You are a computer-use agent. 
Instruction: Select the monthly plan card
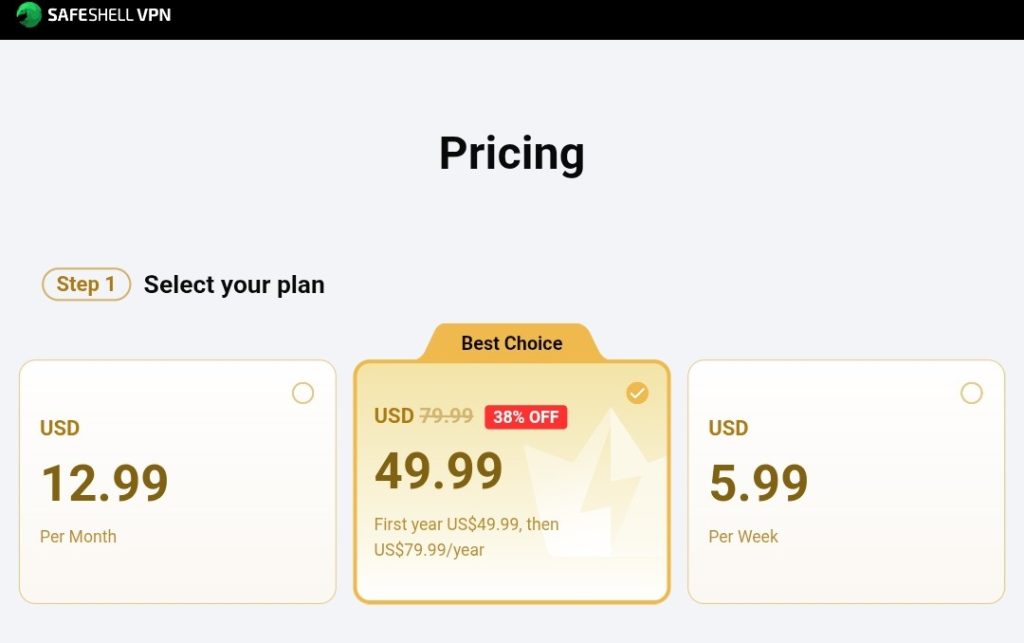pyautogui.click(x=177, y=483)
